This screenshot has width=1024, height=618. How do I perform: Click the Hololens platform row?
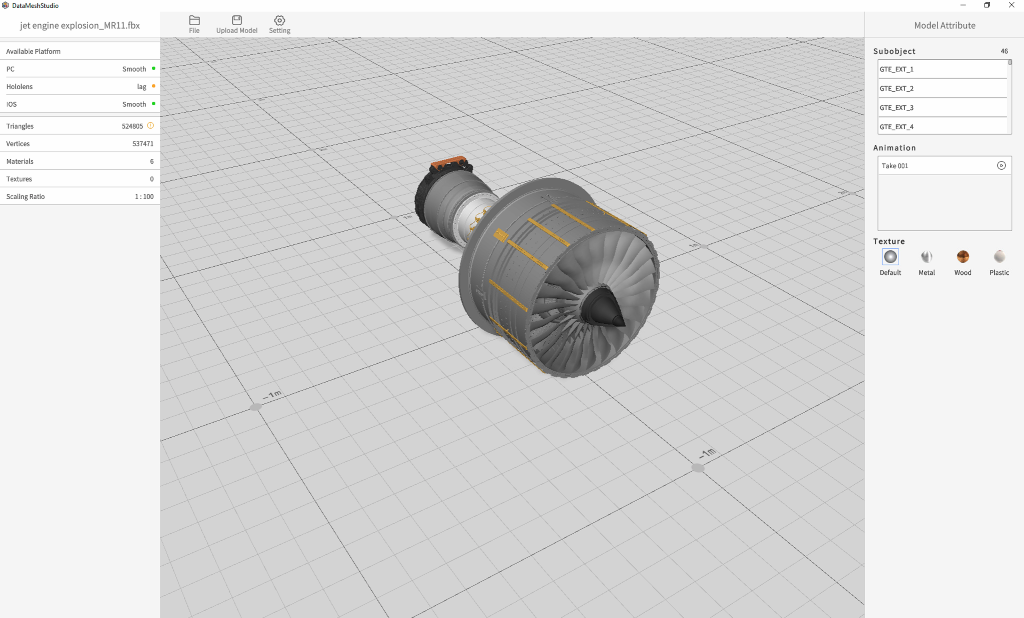80,86
